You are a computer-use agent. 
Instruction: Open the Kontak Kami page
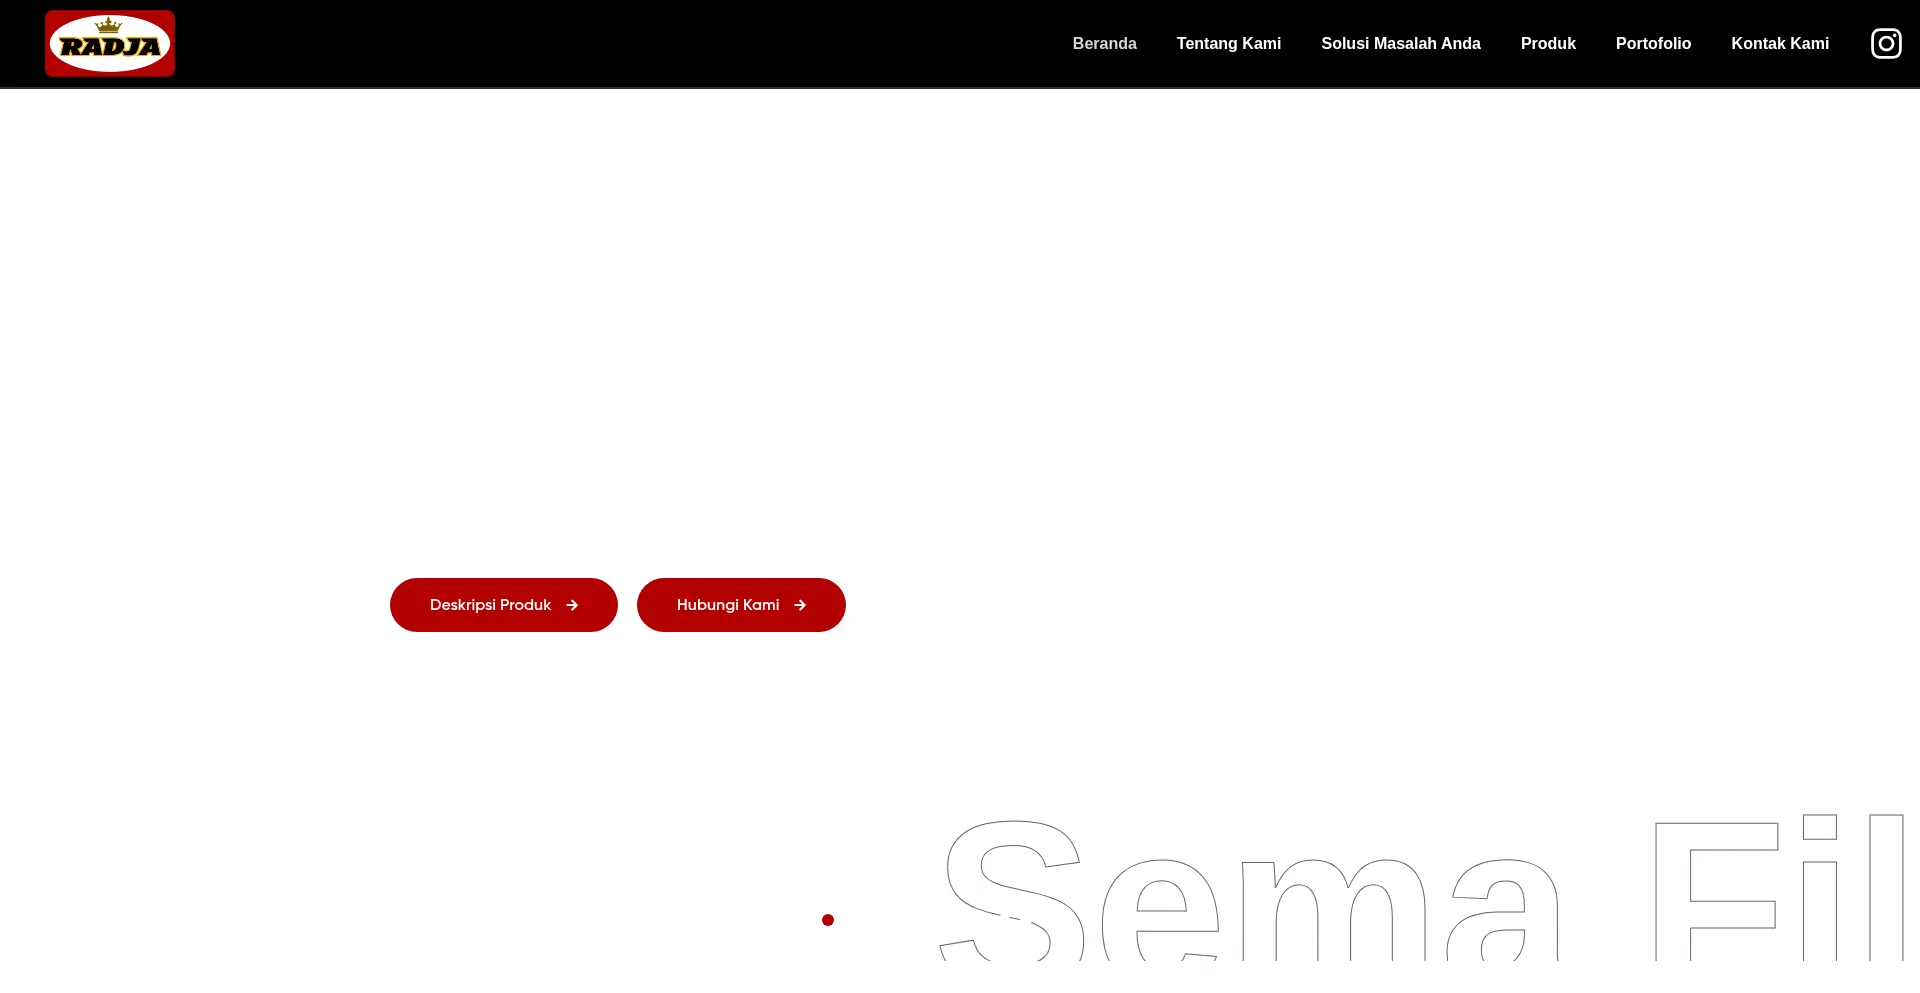coord(1779,44)
